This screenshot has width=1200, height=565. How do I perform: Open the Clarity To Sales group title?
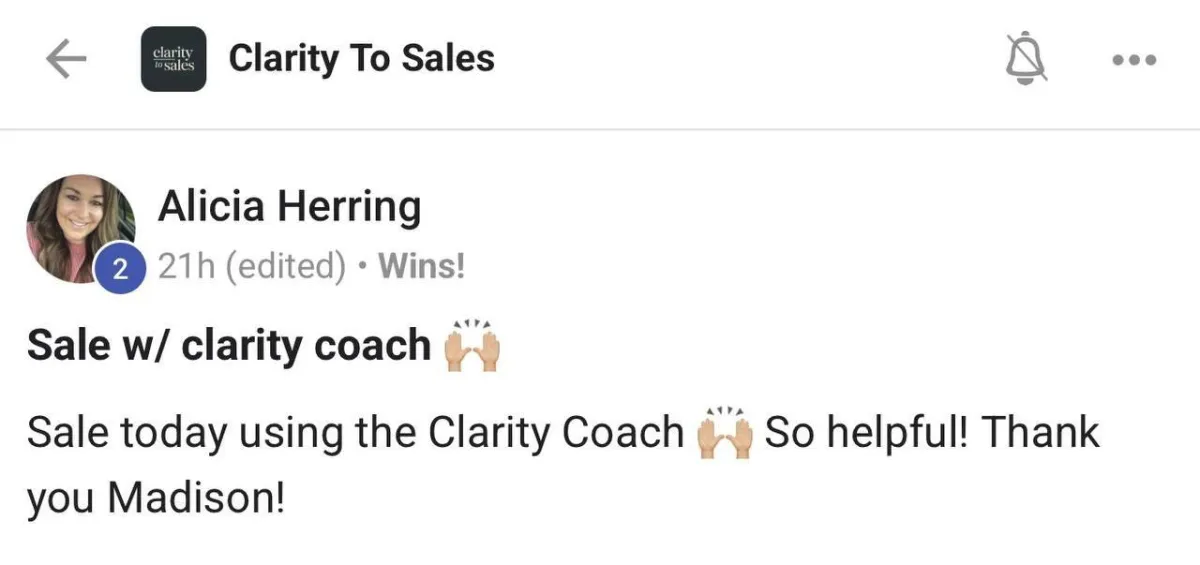click(x=362, y=59)
